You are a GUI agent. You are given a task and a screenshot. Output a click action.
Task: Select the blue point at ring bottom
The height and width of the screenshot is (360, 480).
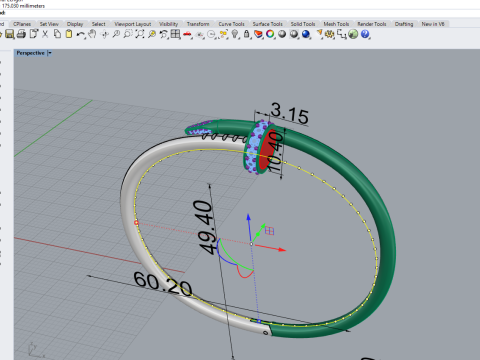(259, 321)
